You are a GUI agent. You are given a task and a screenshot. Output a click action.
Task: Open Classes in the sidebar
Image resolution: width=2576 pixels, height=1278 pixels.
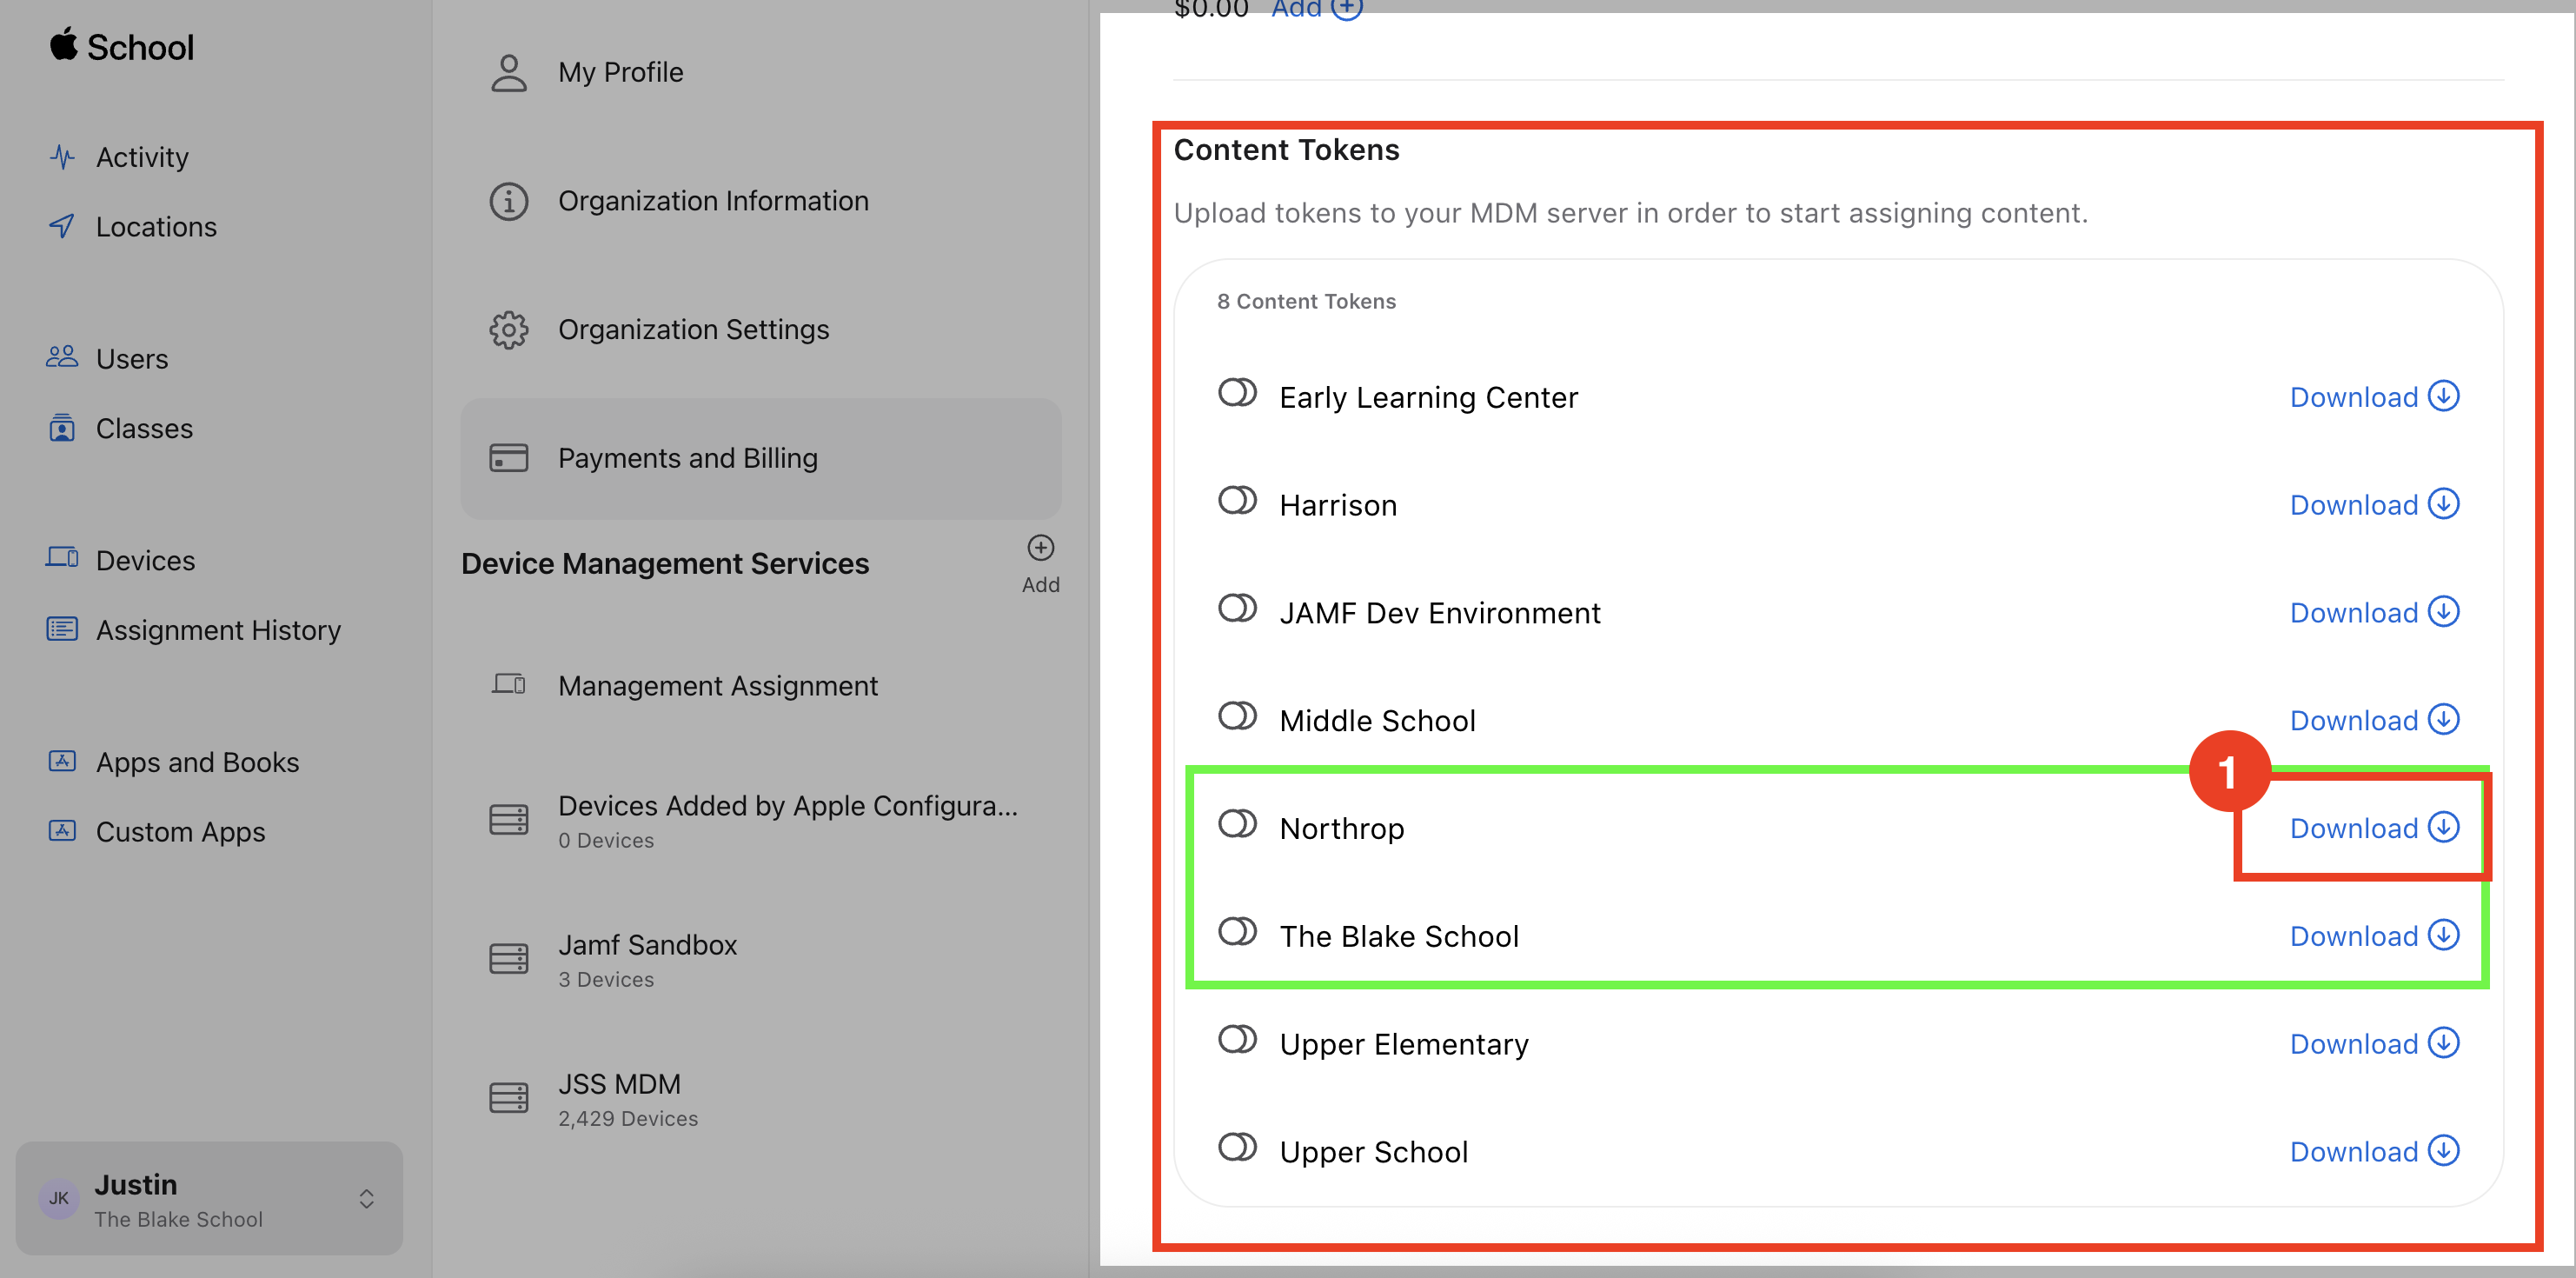point(144,428)
